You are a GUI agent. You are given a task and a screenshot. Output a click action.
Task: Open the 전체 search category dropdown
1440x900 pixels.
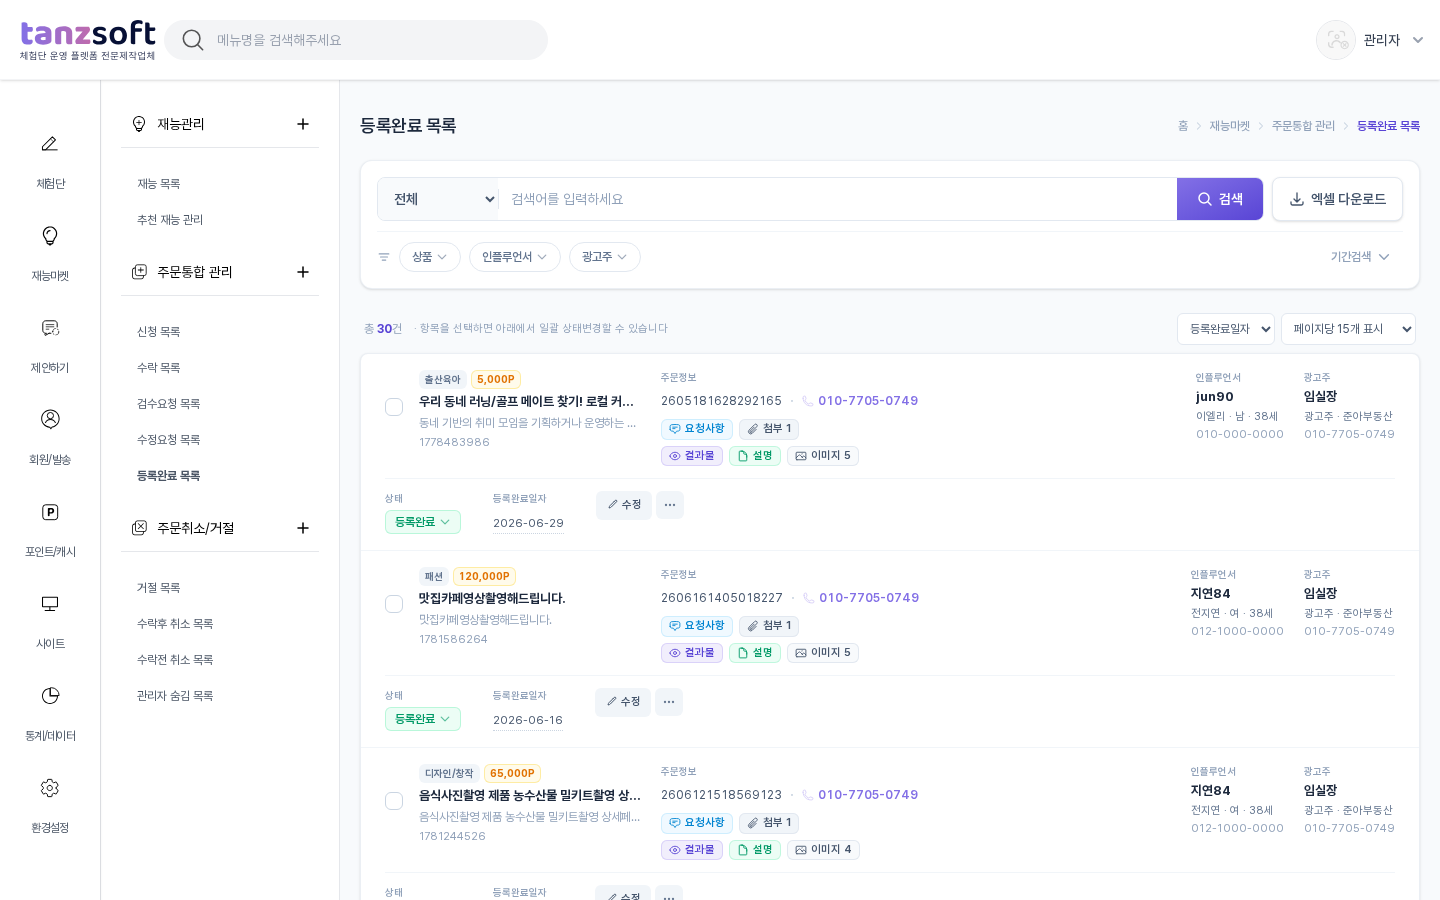click(438, 199)
